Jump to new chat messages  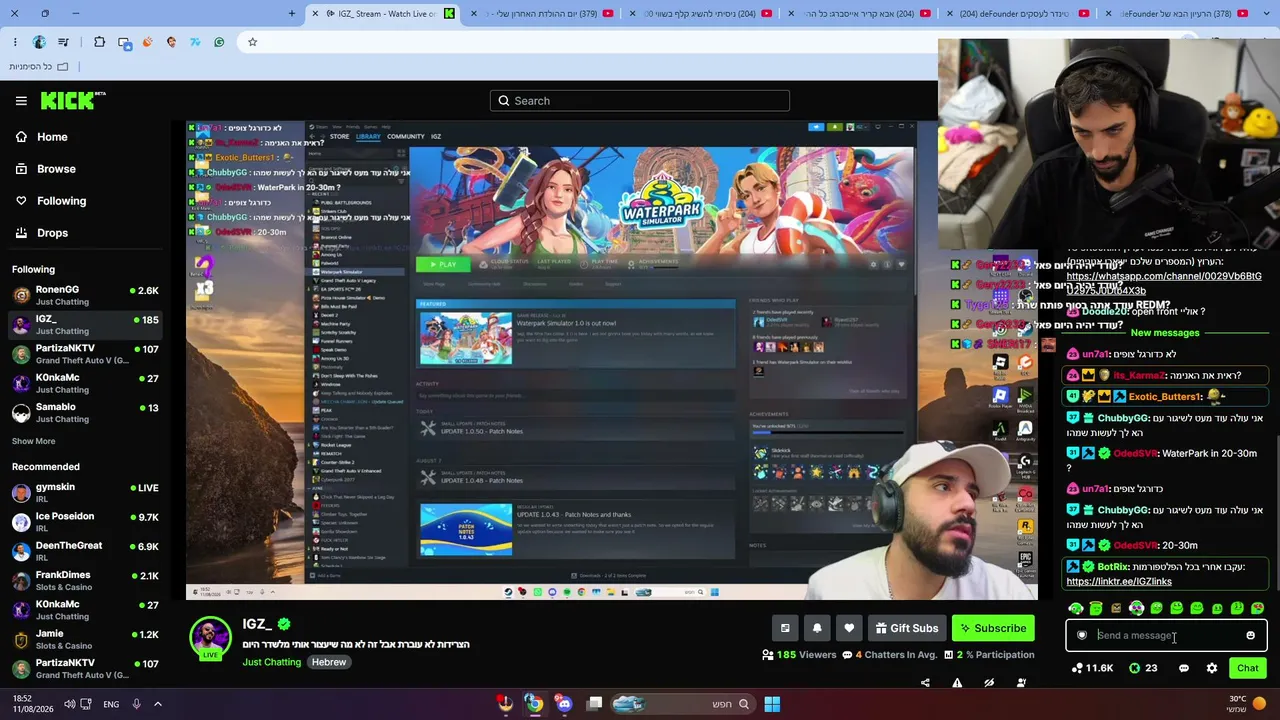tap(1165, 333)
